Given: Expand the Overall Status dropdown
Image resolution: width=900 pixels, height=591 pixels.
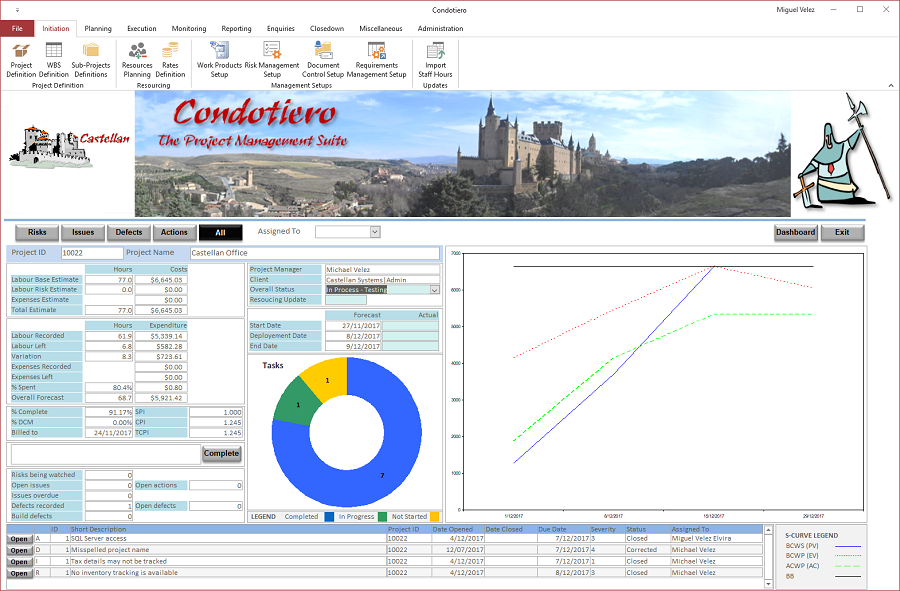Looking at the screenshot, I should pos(435,290).
